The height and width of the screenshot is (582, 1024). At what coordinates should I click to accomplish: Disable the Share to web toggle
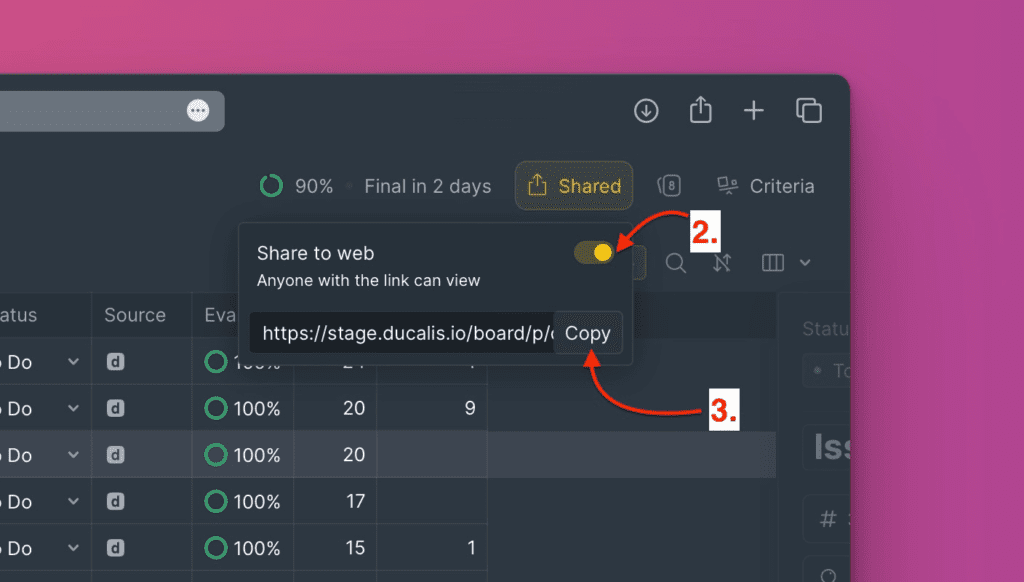[594, 253]
